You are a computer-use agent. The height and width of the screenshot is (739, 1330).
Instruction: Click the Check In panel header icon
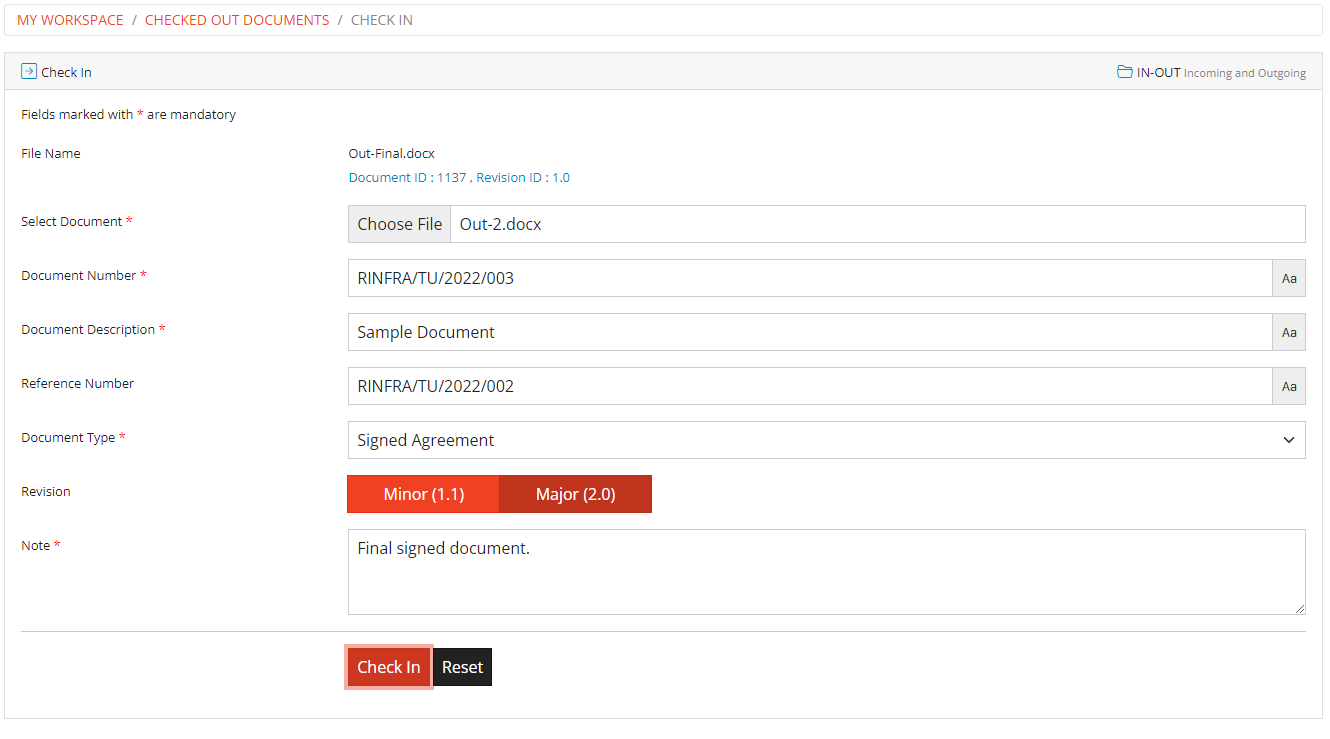click(29, 72)
